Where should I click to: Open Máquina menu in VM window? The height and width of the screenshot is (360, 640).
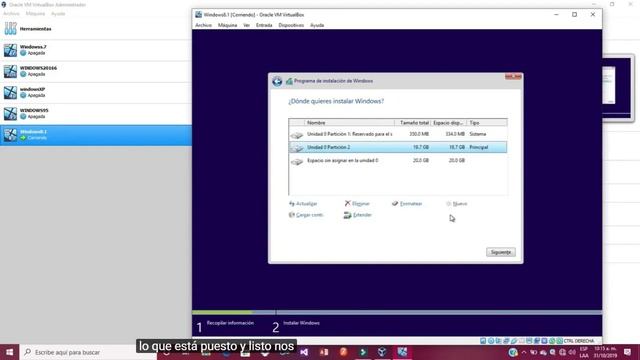pyautogui.click(x=227, y=25)
